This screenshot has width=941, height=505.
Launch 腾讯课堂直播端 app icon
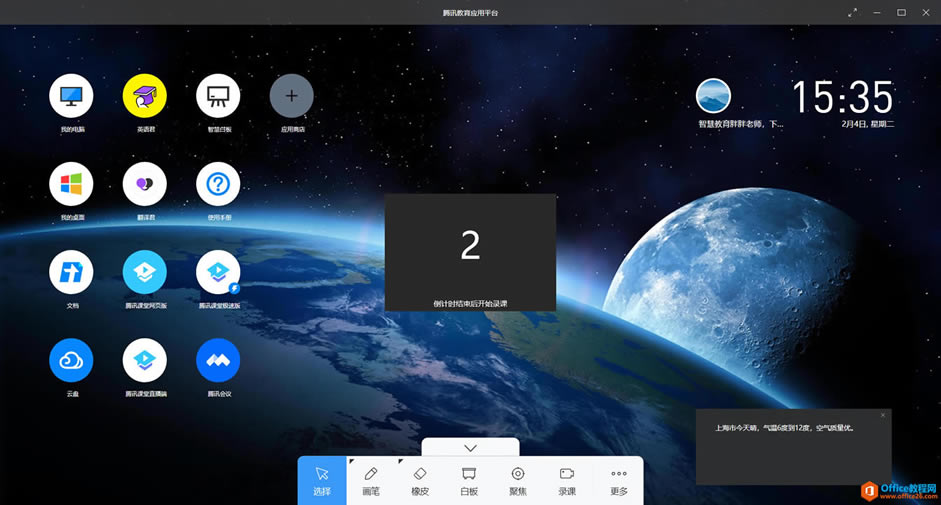[145, 360]
